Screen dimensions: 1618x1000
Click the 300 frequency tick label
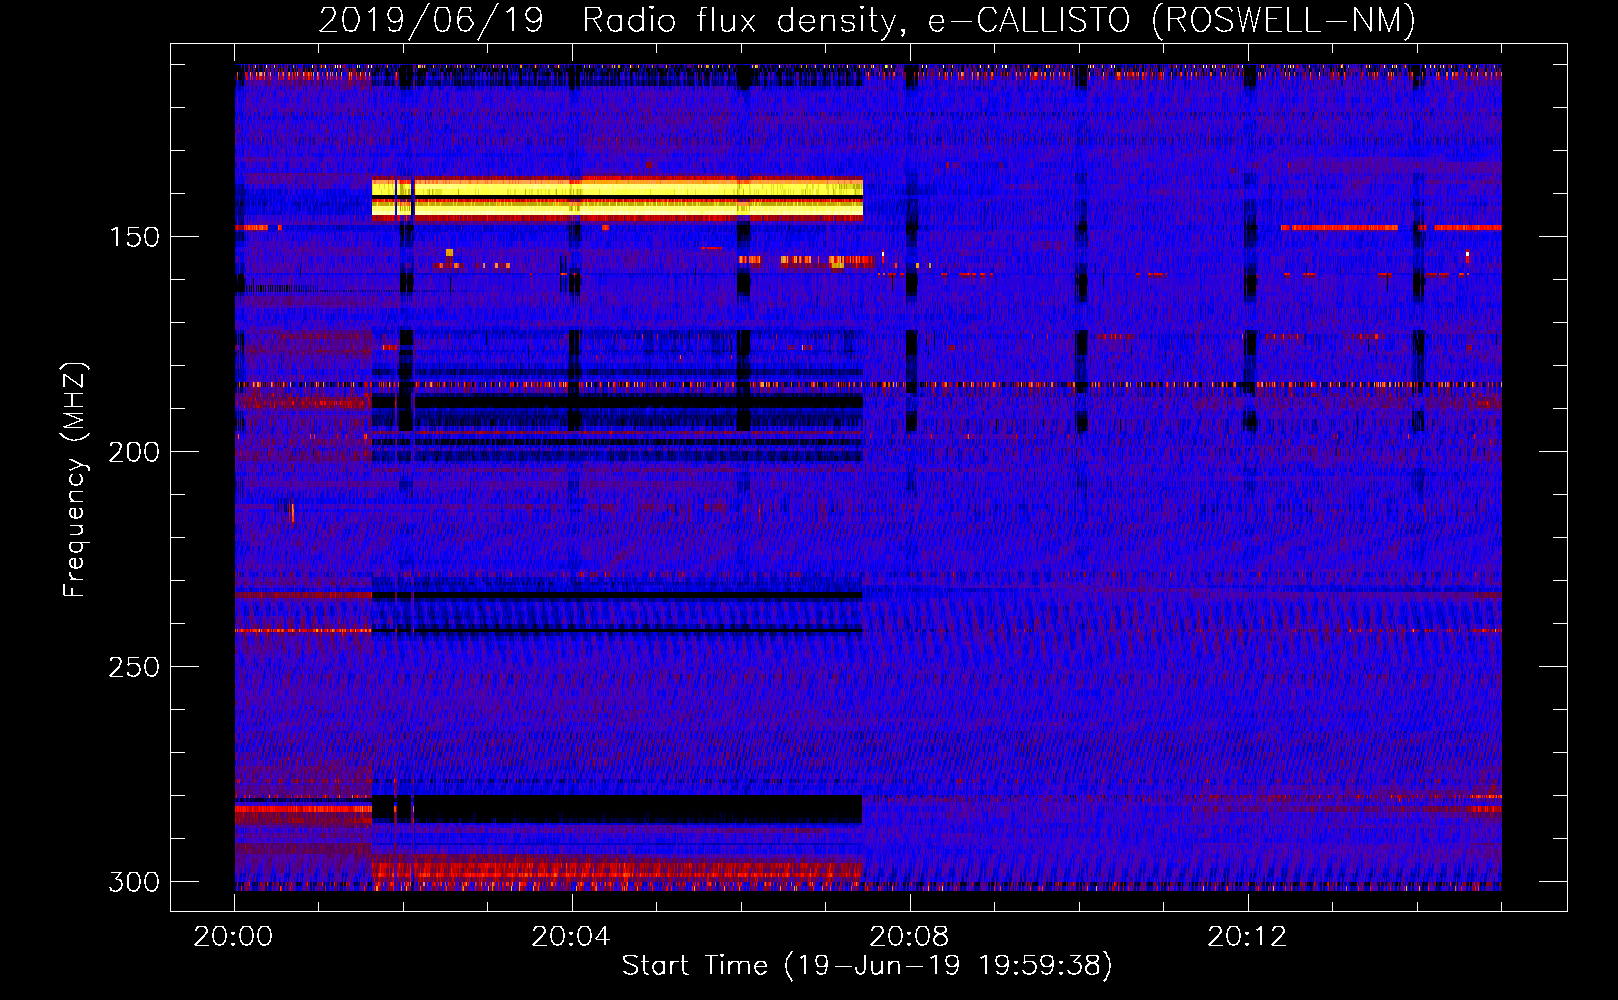(134, 882)
